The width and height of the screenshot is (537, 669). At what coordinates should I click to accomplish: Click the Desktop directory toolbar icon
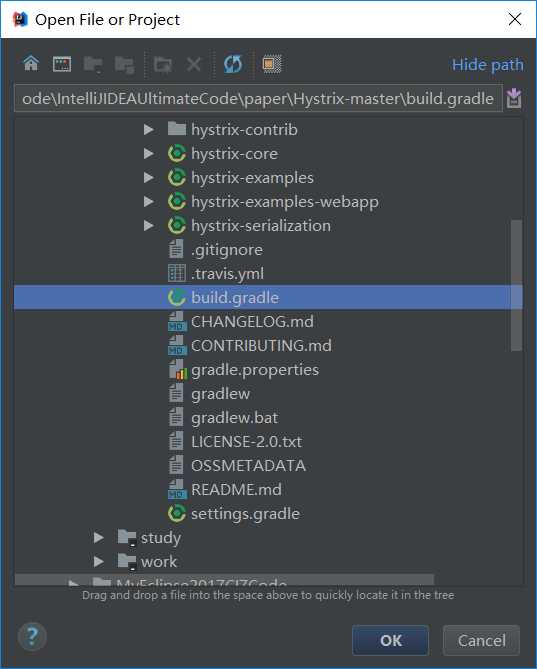tap(62, 64)
